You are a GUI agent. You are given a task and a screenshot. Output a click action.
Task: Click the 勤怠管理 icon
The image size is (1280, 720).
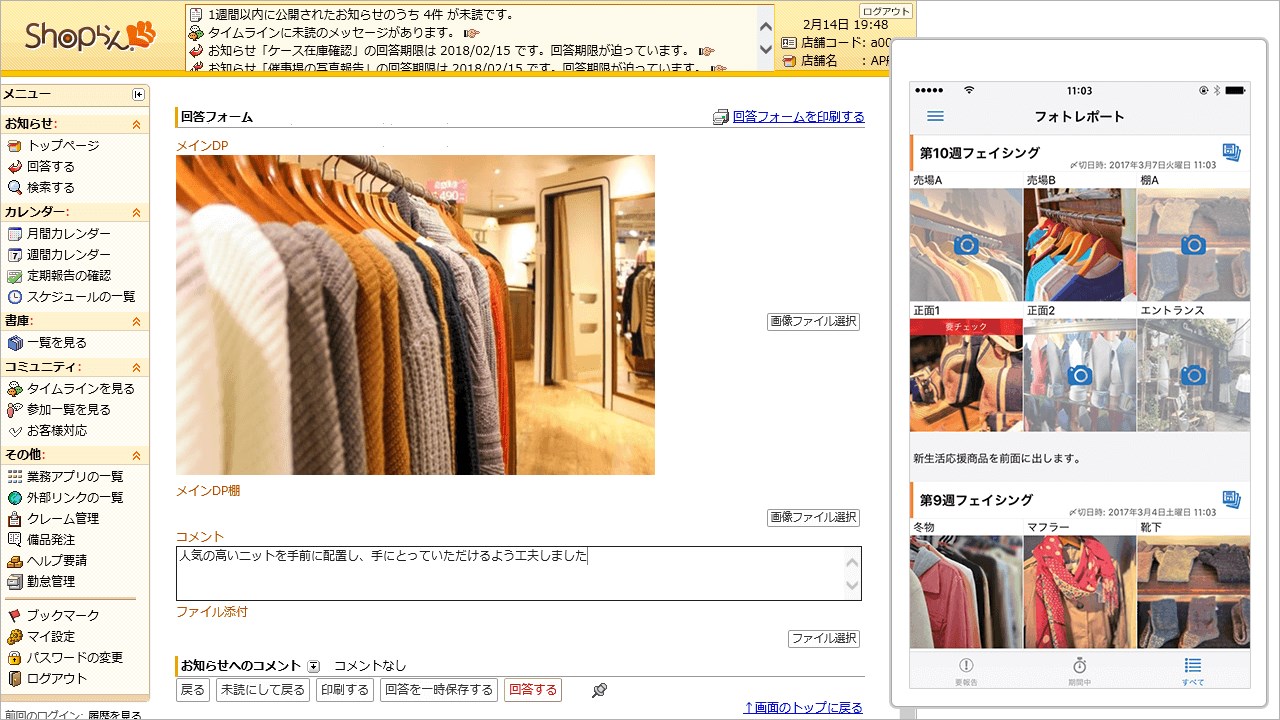15,582
